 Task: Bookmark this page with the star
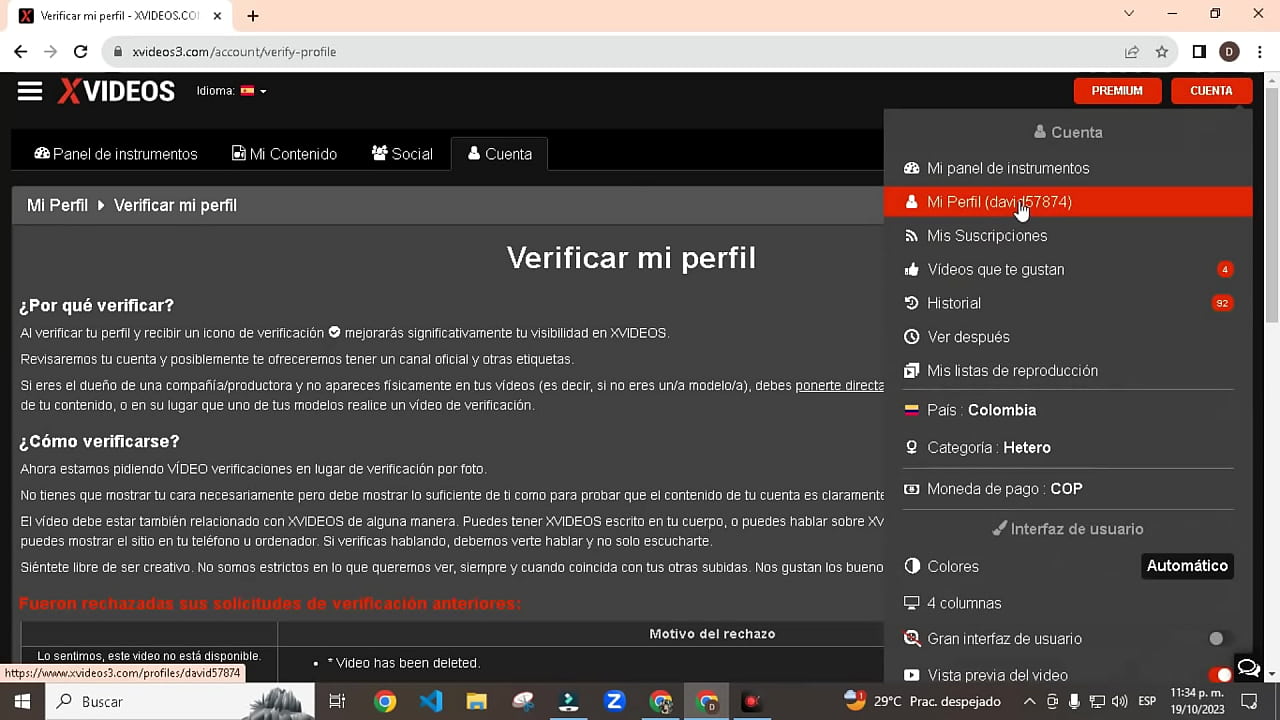point(1162,52)
